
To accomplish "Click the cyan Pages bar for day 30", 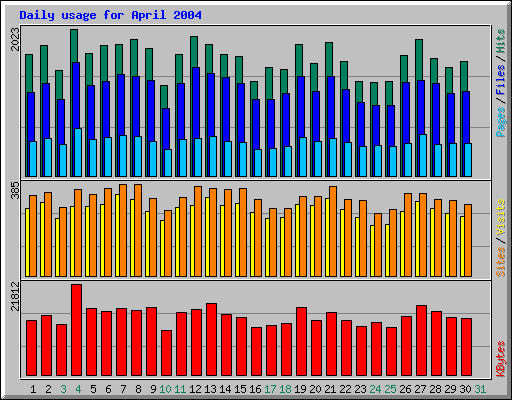I will pos(468,160).
